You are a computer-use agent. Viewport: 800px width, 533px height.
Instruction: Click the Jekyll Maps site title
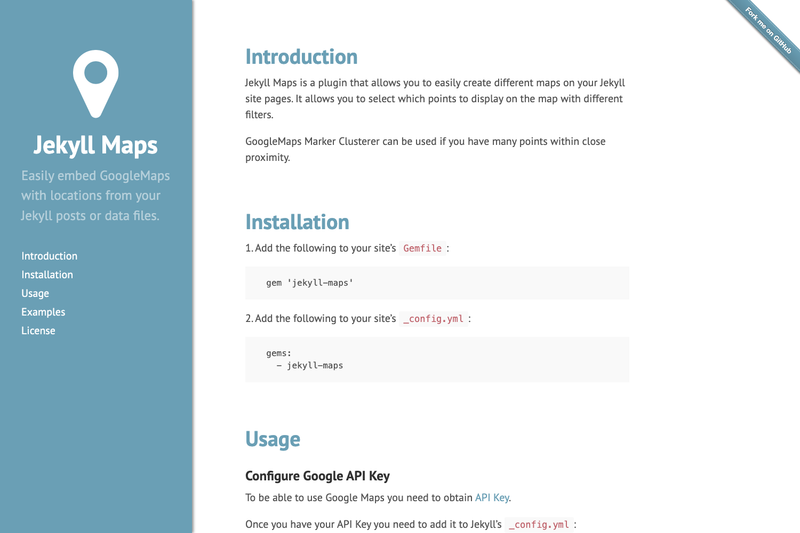pyautogui.click(x=95, y=145)
